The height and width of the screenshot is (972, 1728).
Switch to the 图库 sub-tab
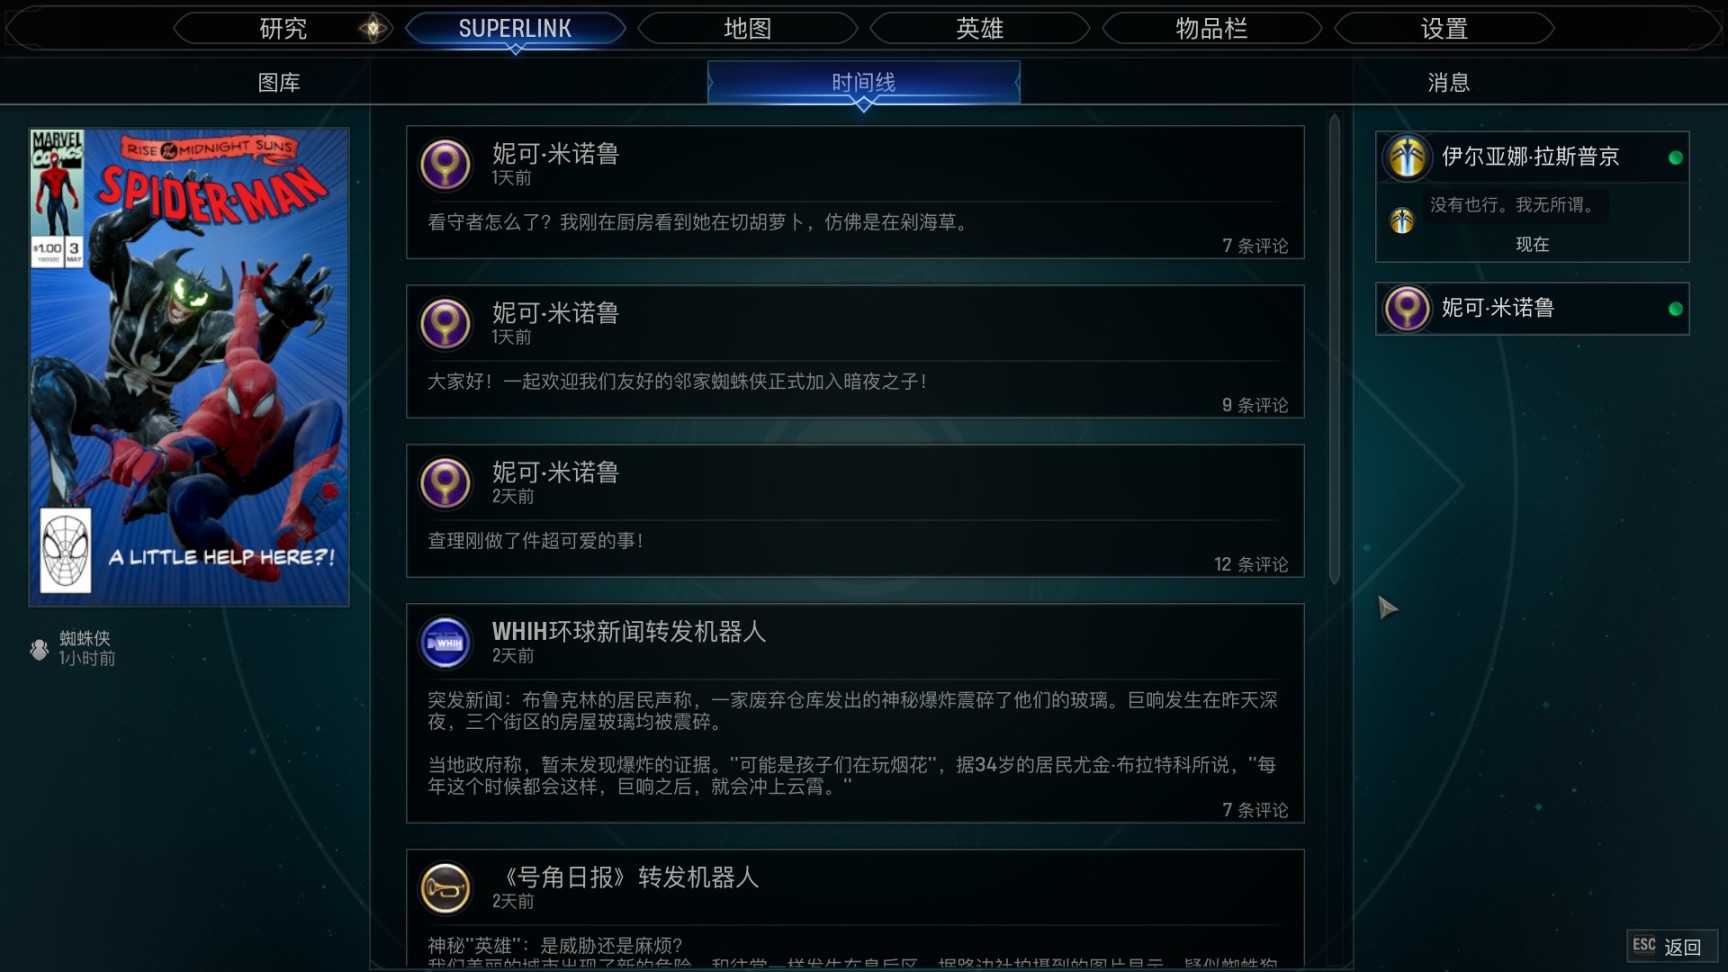279,83
